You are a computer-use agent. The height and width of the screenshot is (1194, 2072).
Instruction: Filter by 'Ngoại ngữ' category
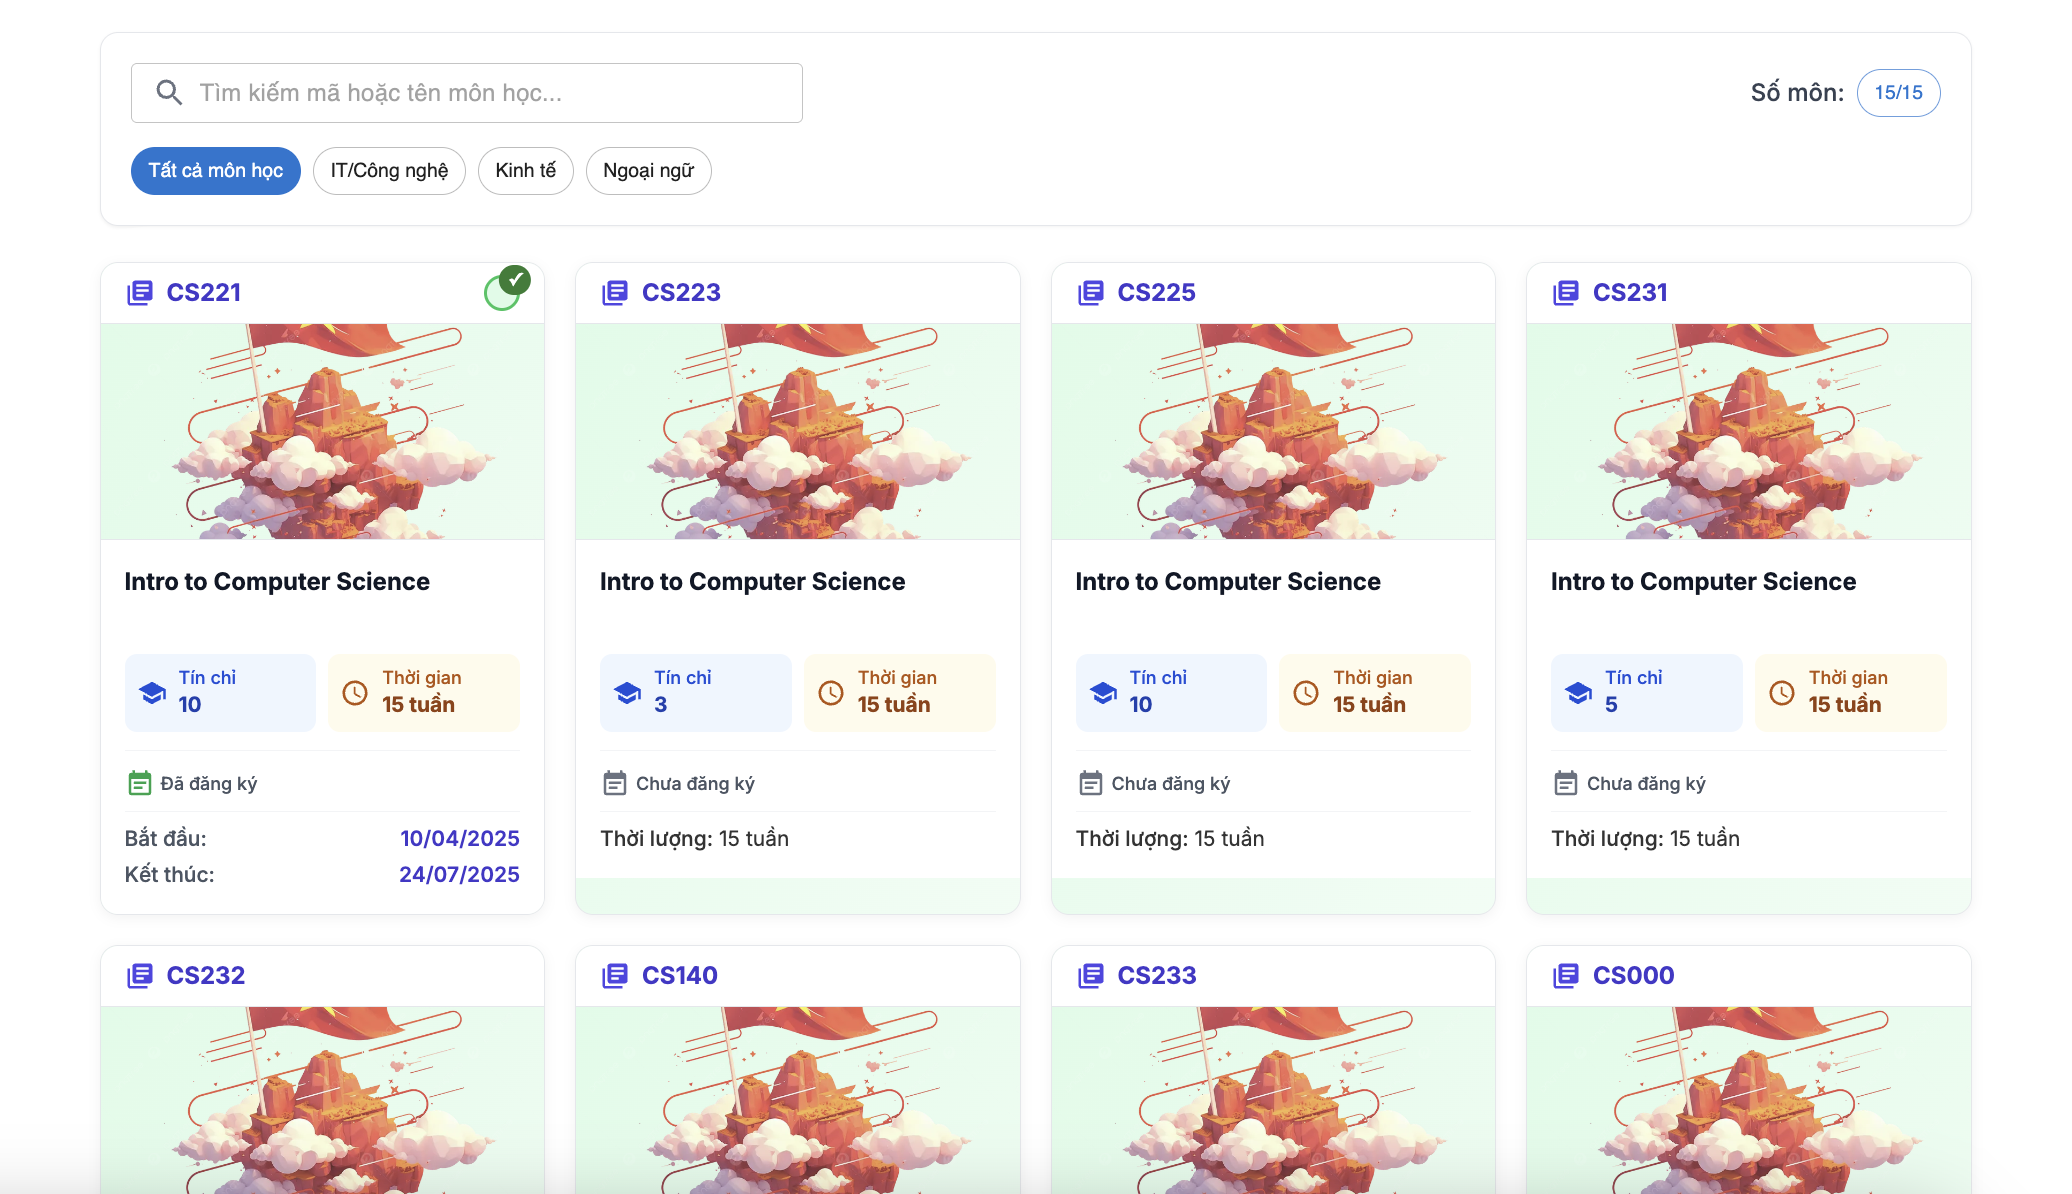648,171
